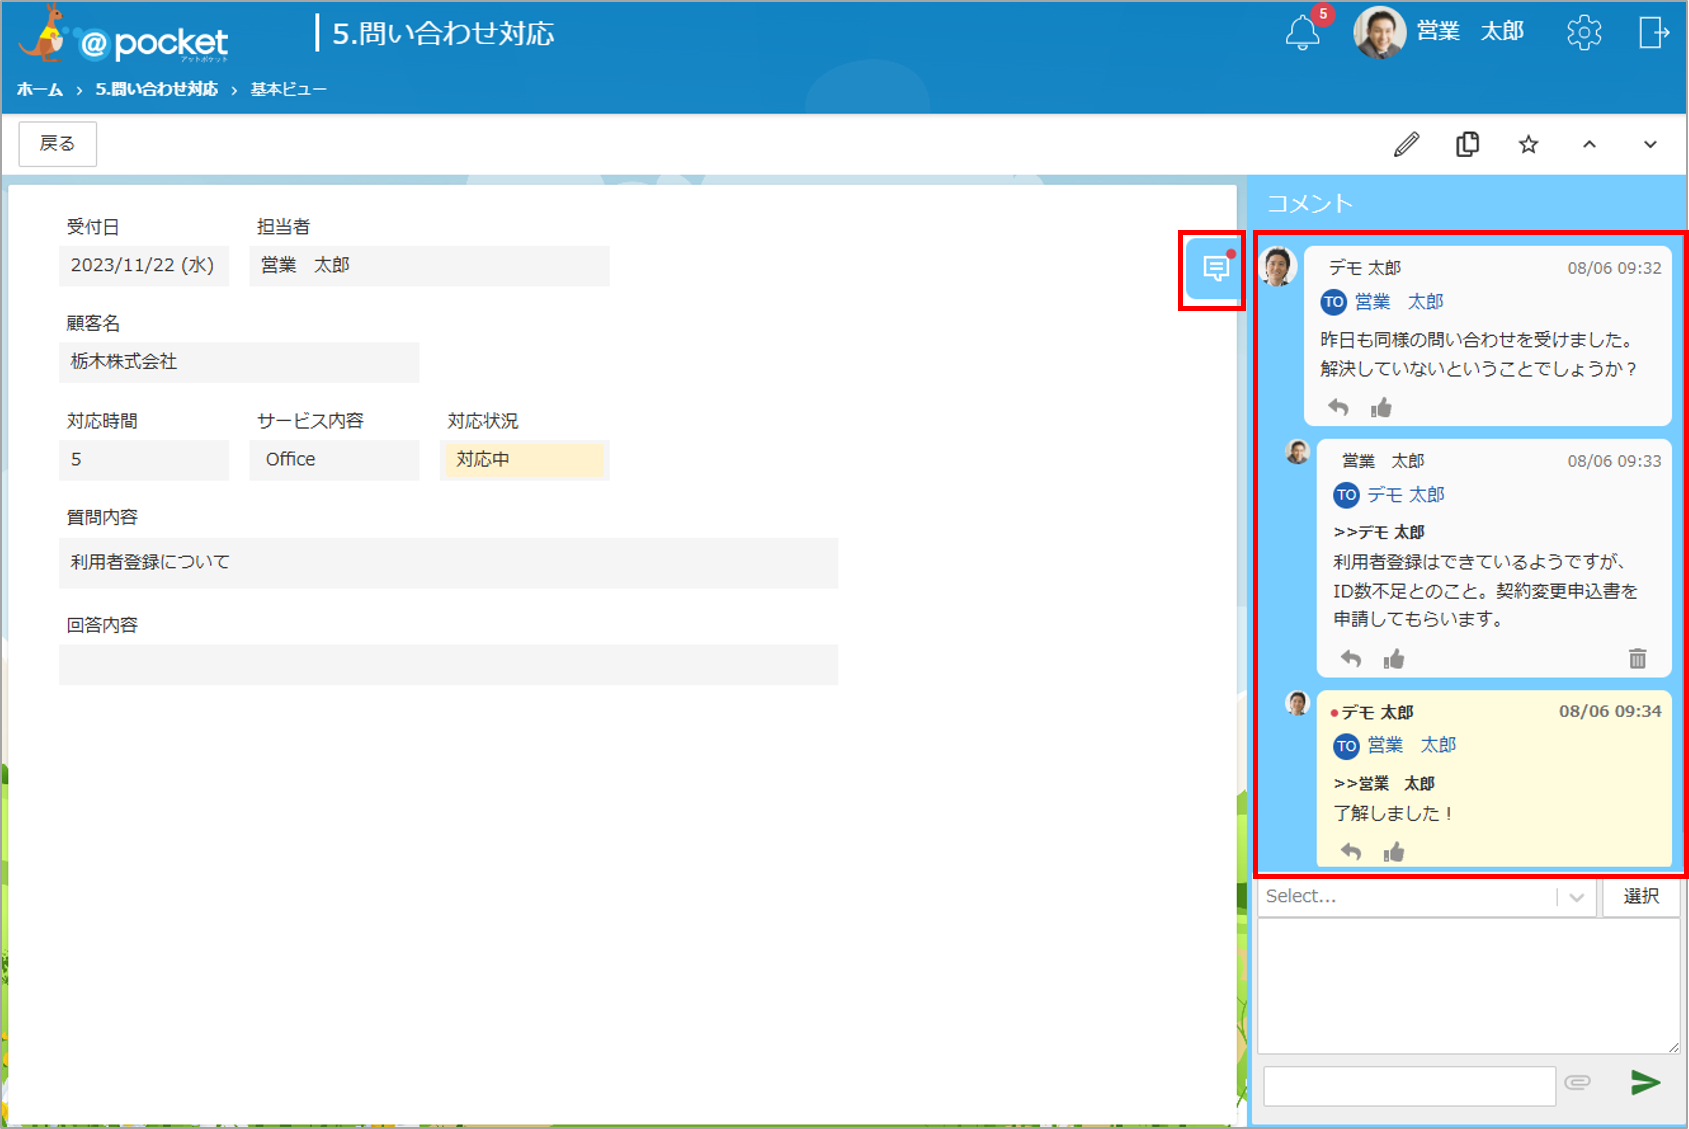The image size is (1689, 1129).
Task: Click the コメント panel heading
Action: tap(1310, 204)
